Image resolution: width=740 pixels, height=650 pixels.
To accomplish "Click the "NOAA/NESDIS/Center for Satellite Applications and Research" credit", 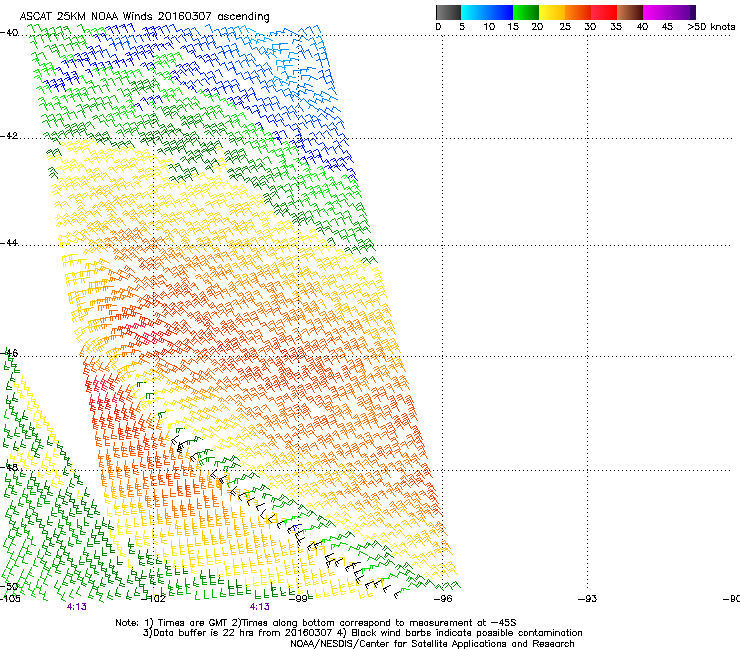I will coord(432,644).
